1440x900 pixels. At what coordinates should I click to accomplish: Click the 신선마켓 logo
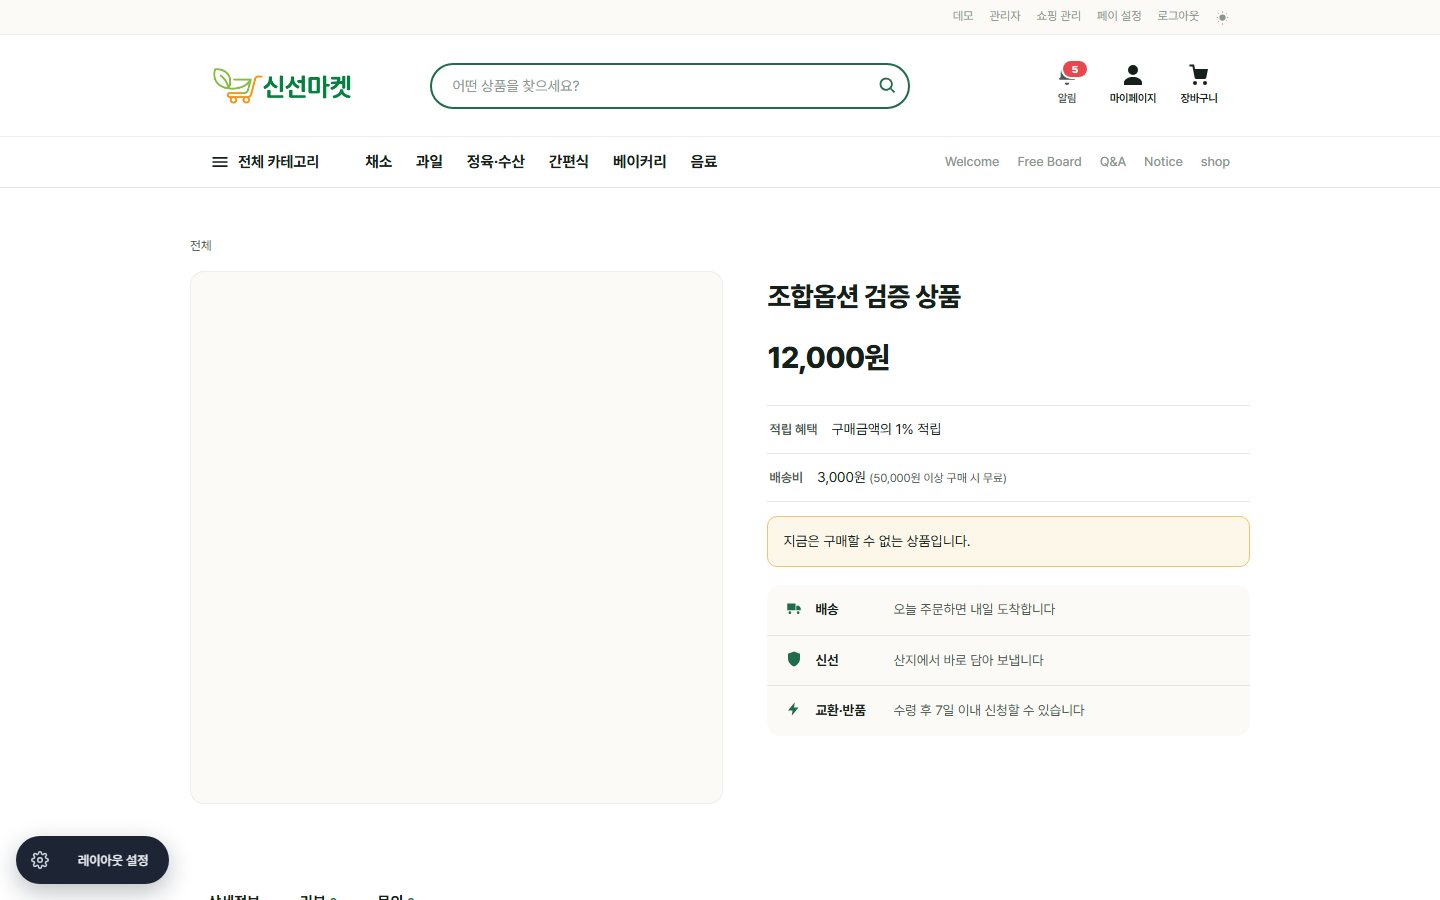pyautogui.click(x=282, y=86)
